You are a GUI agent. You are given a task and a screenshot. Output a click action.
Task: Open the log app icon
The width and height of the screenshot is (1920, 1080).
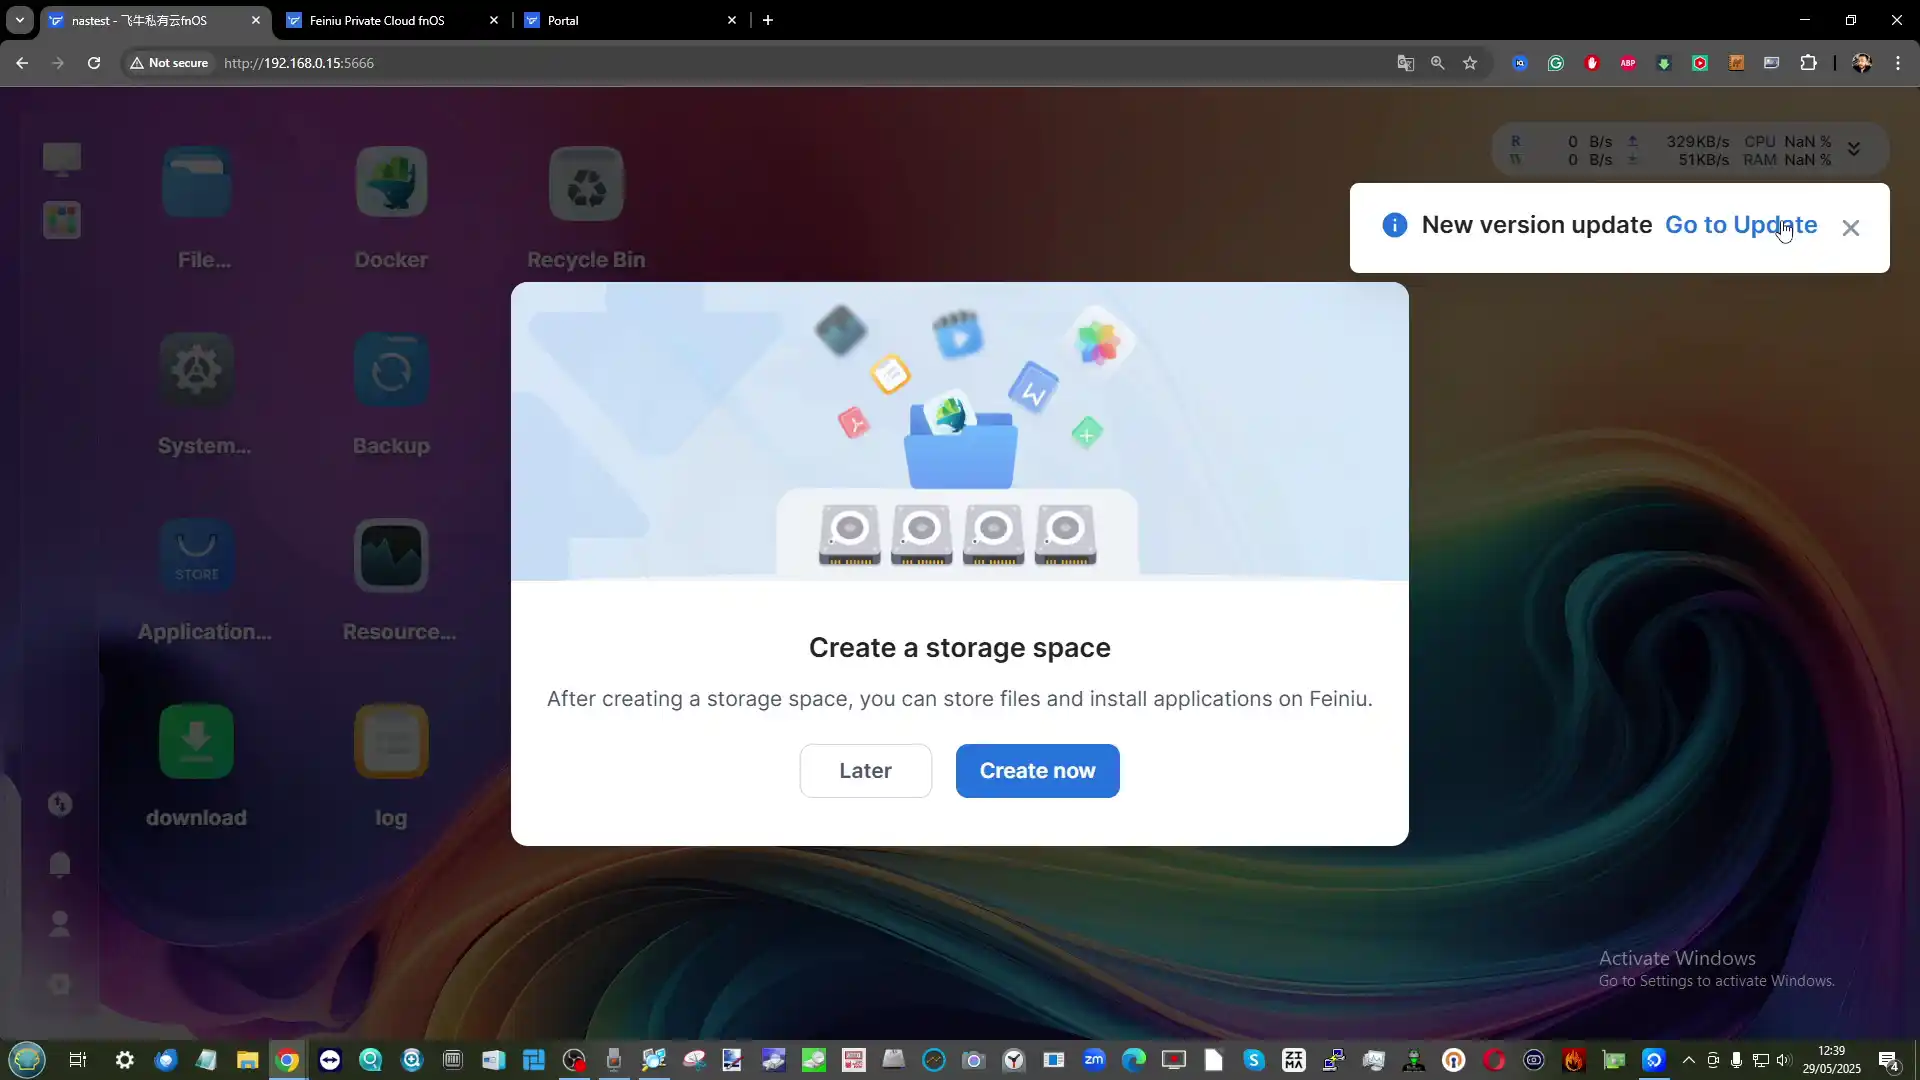tap(391, 741)
